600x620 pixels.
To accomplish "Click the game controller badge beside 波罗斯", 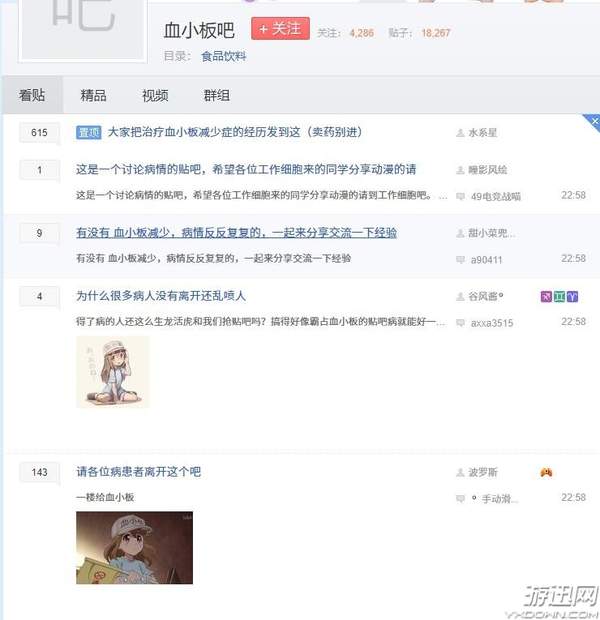I will (x=546, y=472).
